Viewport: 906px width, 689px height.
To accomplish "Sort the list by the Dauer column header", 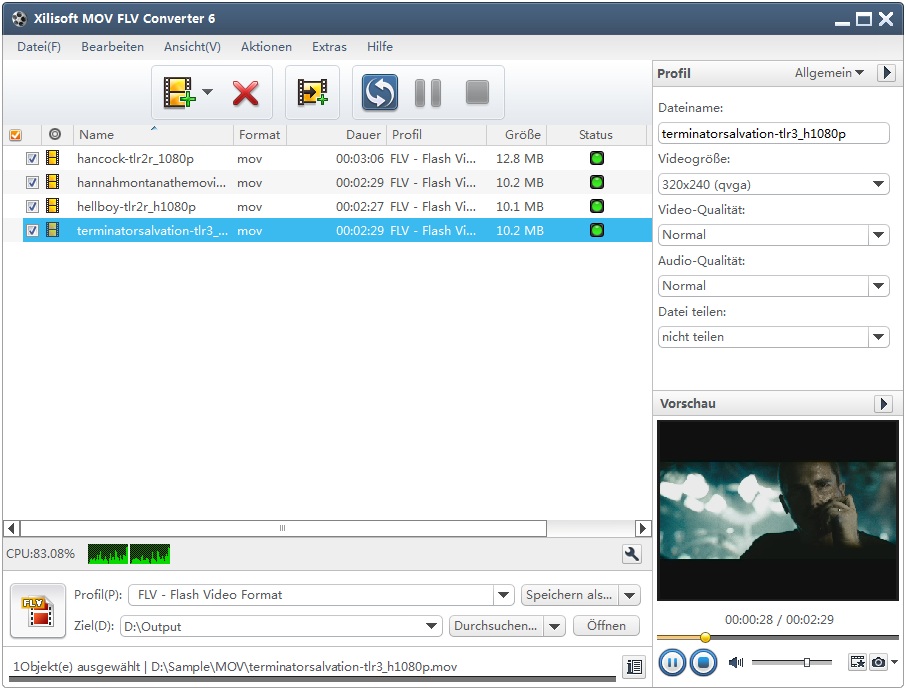I will 336,135.
